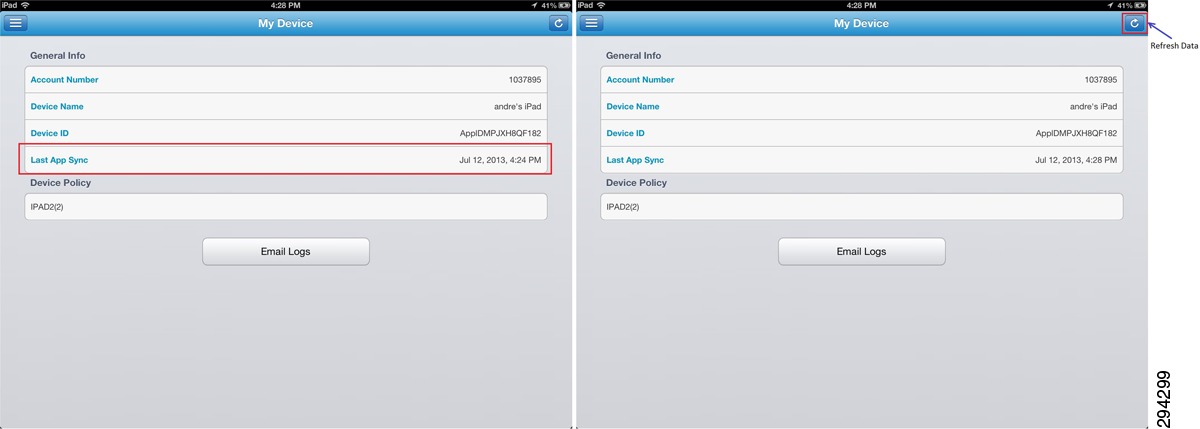Image resolution: width=1200 pixels, height=429 pixels.
Task: Tap refresh icon on left screen
Action: (558, 23)
